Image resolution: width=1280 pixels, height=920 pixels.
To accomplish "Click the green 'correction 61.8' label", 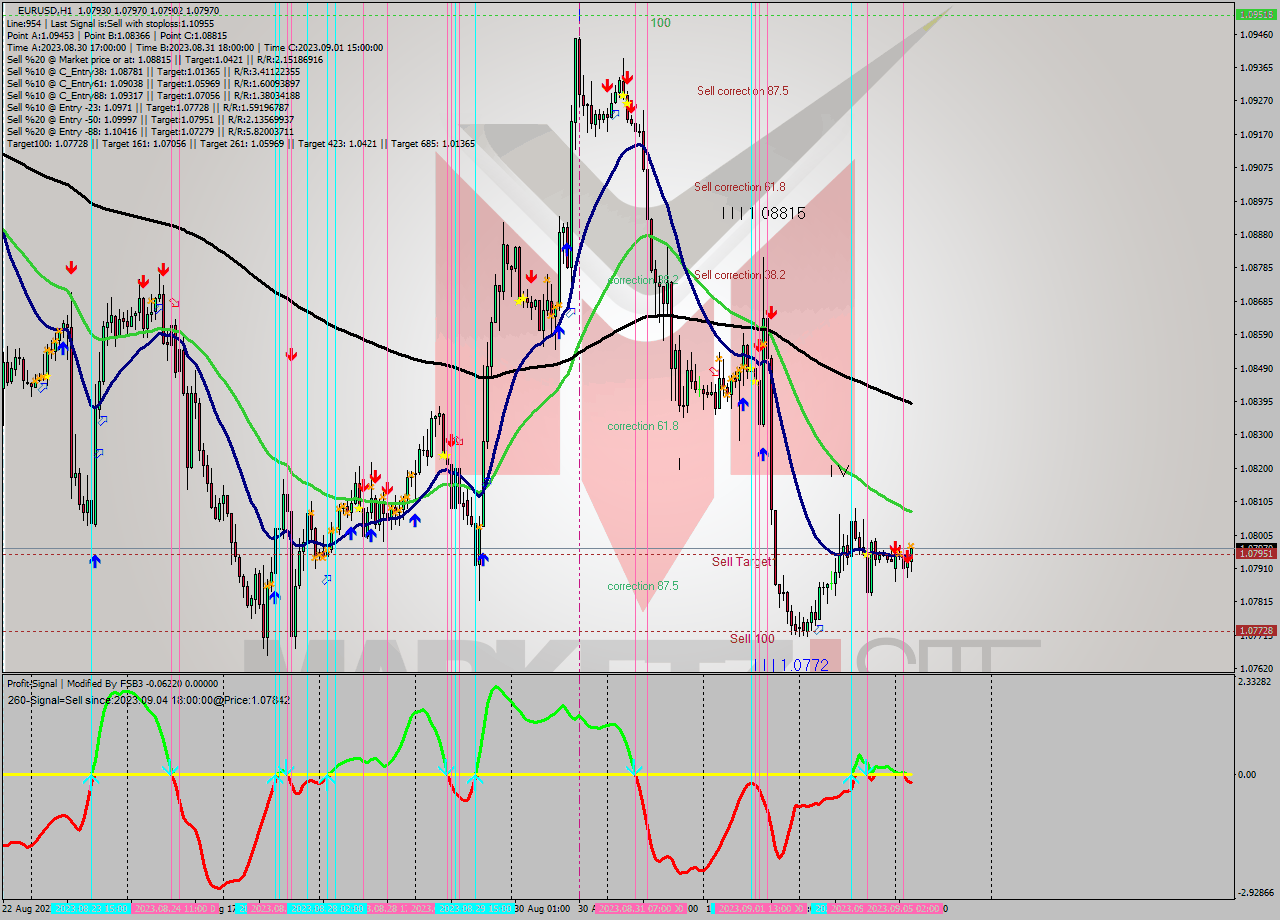I will pos(643,426).
